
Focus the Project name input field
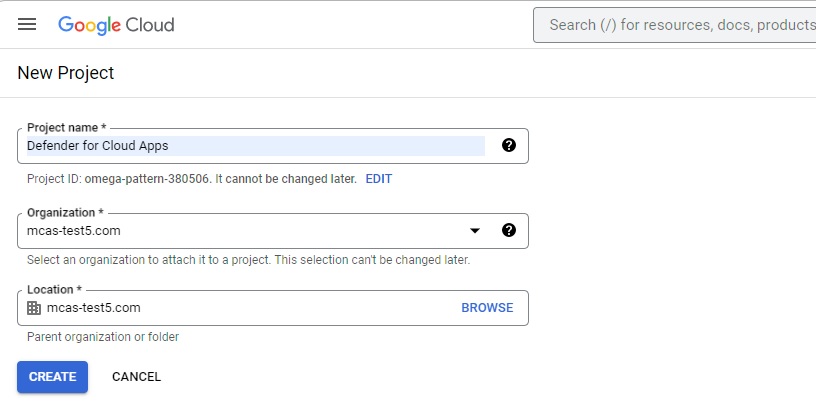pyautogui.click(x=250, y=146)
